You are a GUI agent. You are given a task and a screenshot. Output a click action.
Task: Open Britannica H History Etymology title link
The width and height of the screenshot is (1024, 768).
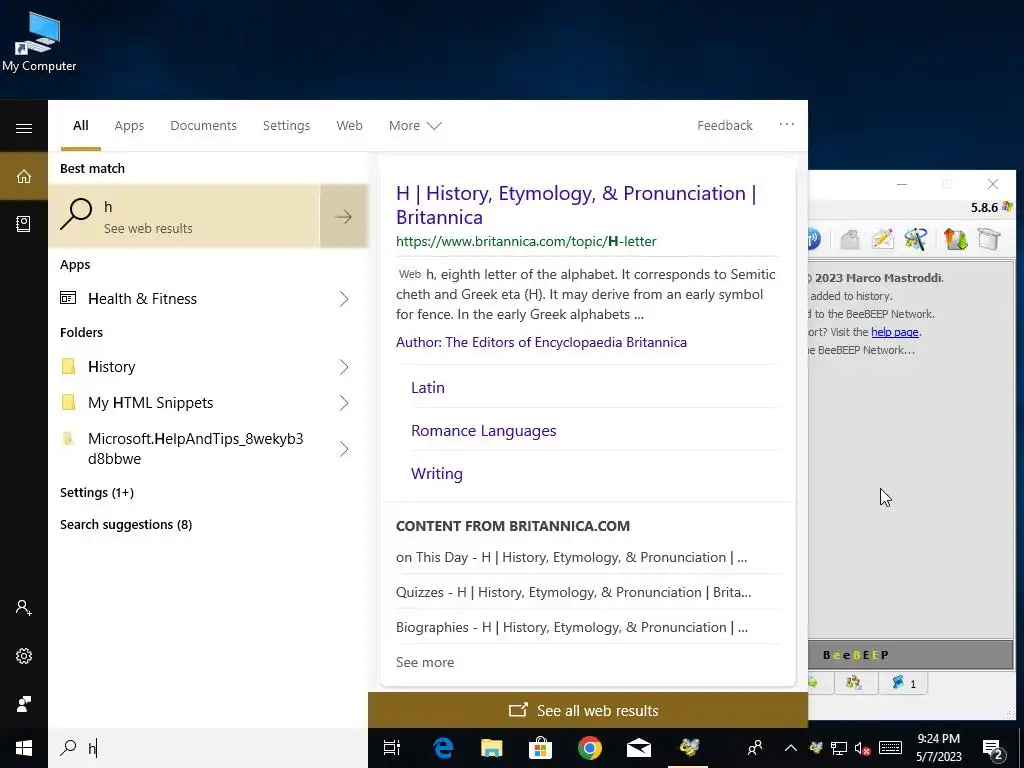point(576,205)
